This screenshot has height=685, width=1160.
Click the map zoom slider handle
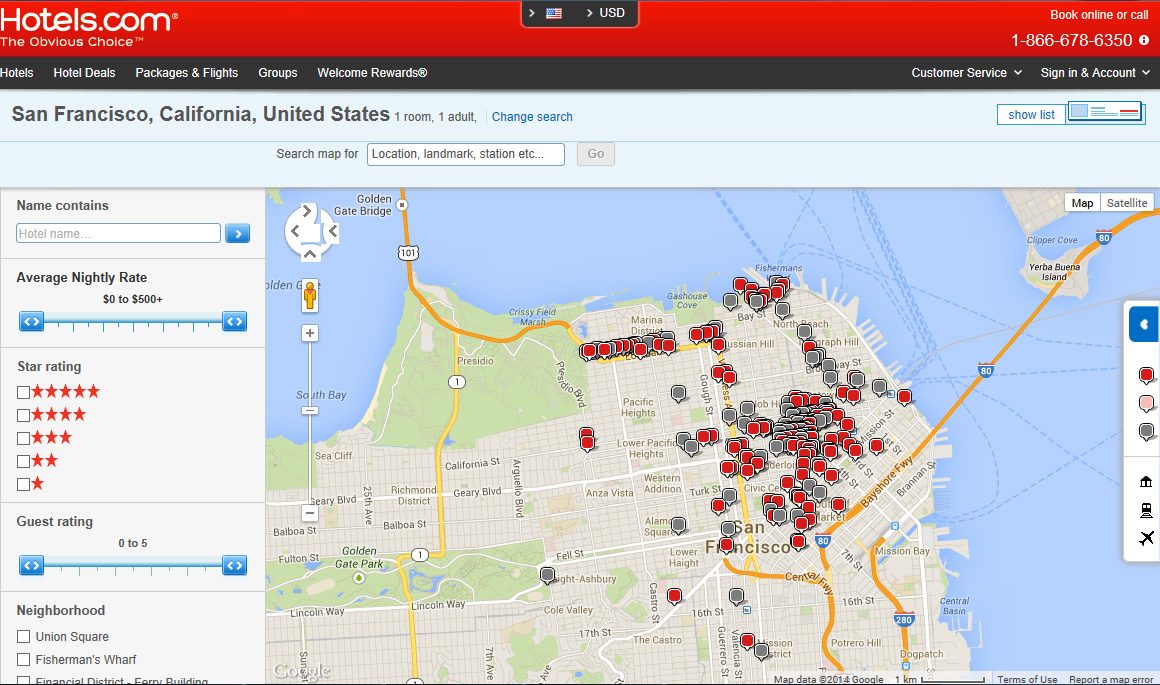[310, 411]
